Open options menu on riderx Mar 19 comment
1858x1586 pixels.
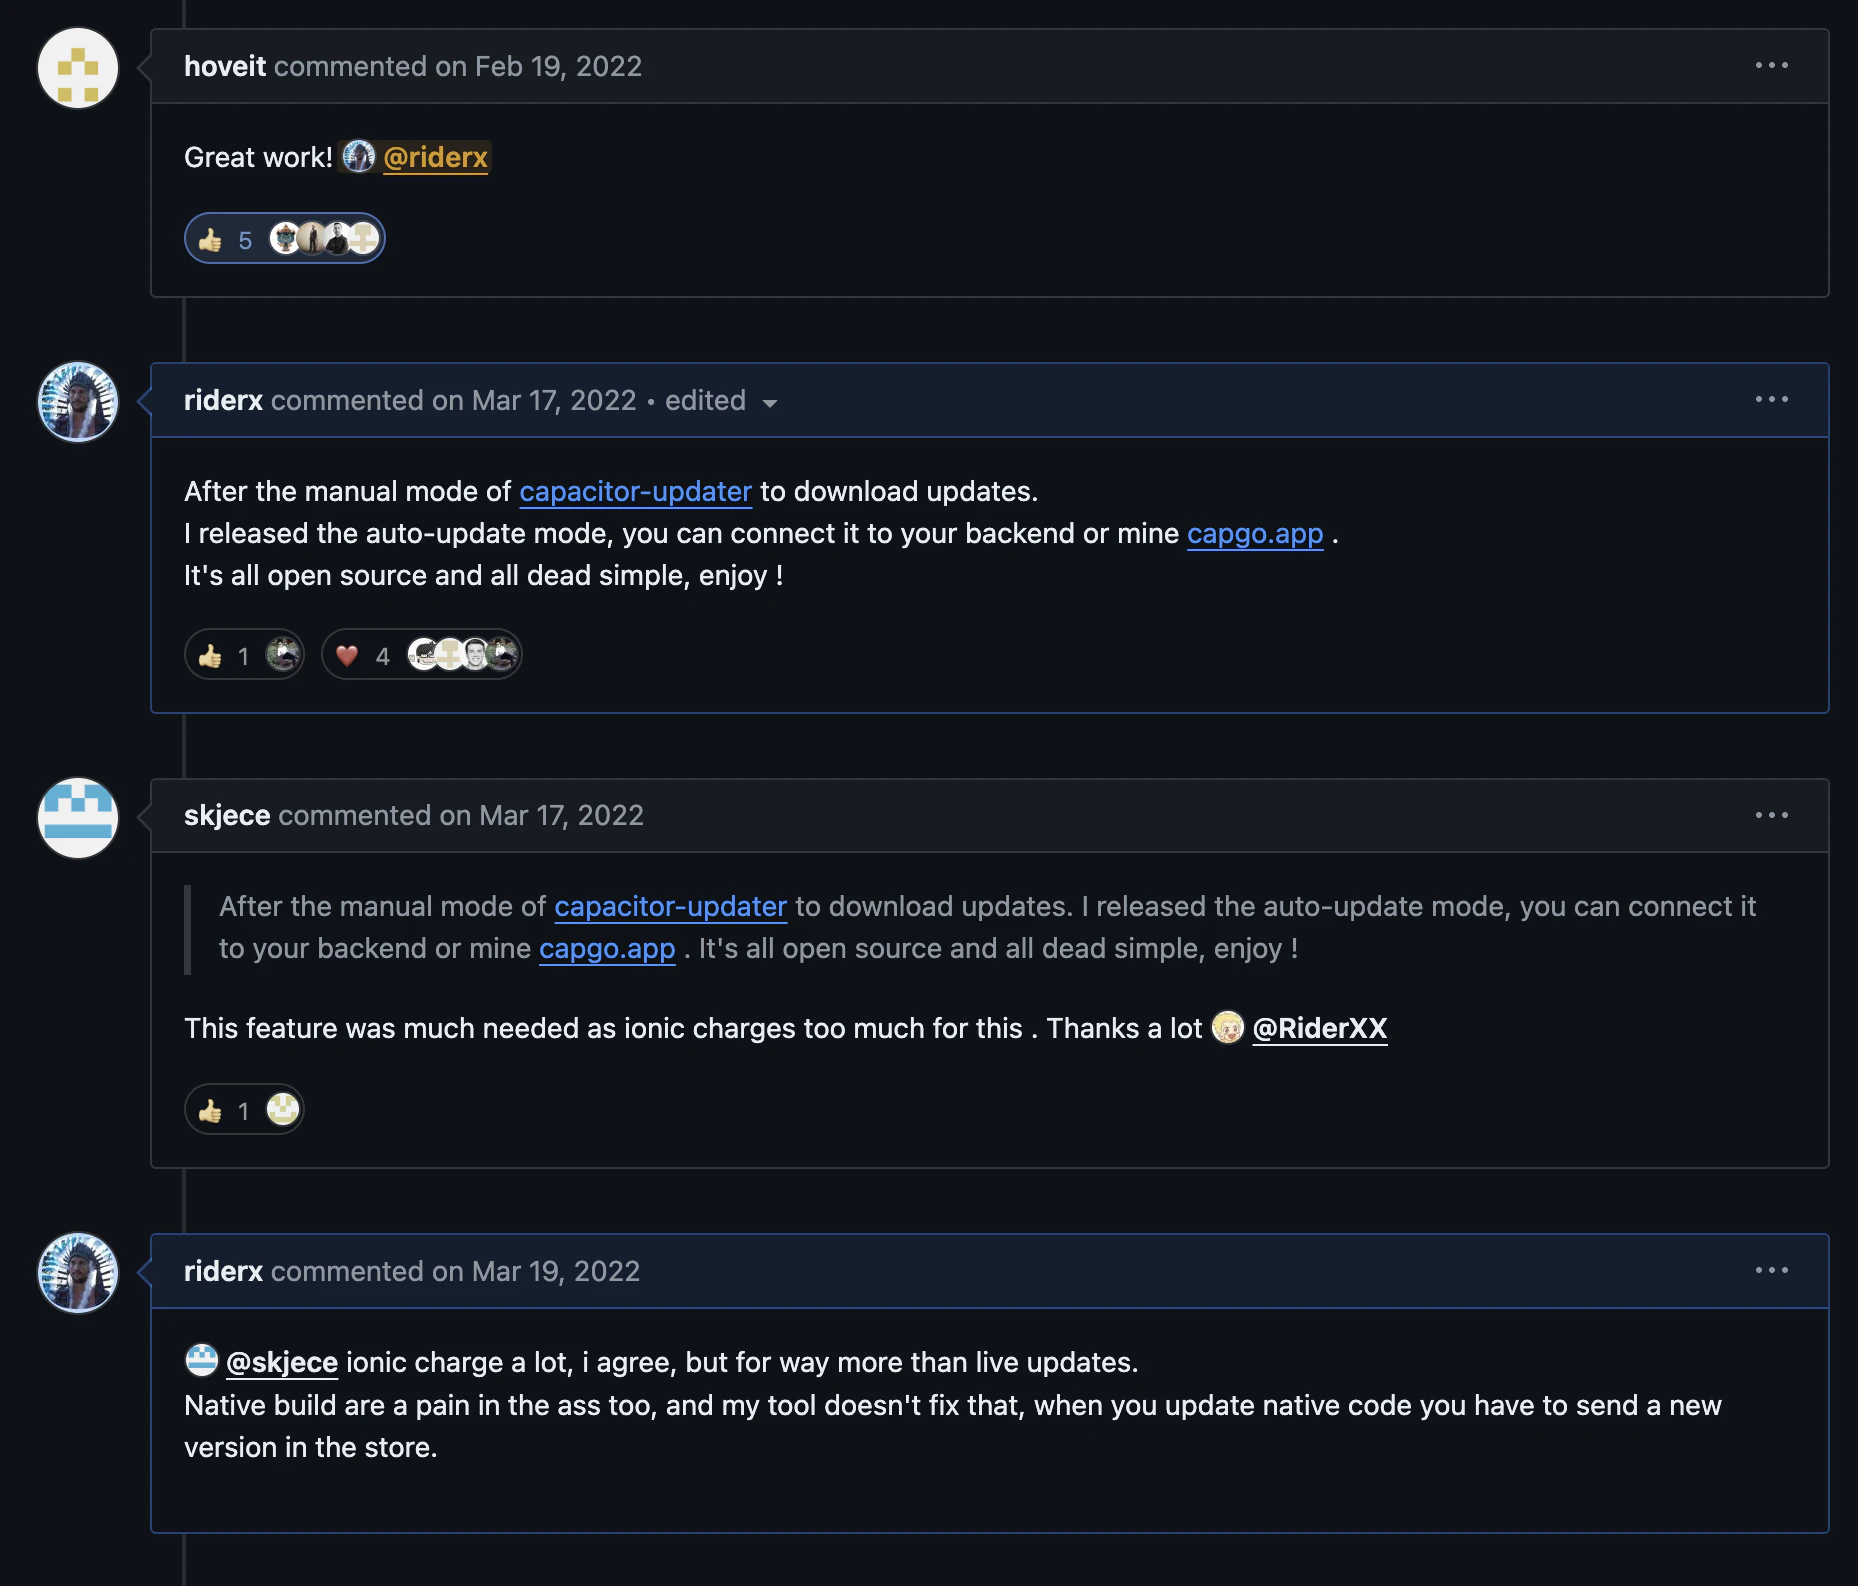coord(1771,1270)
